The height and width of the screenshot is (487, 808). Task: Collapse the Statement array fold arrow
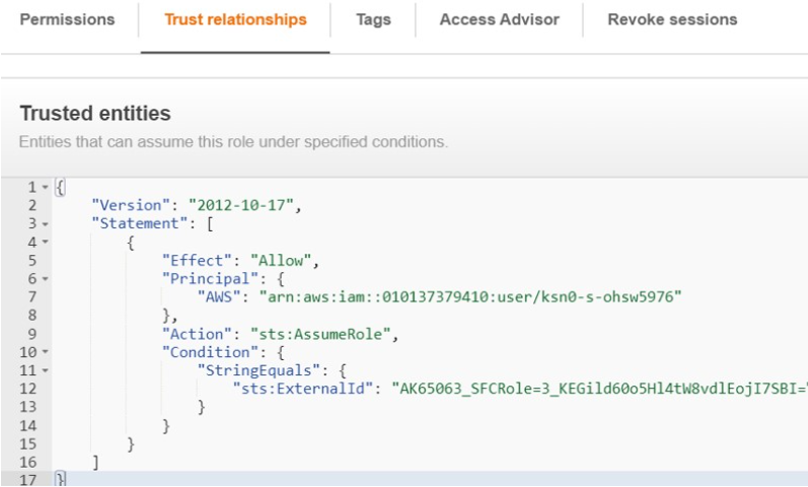45,223
